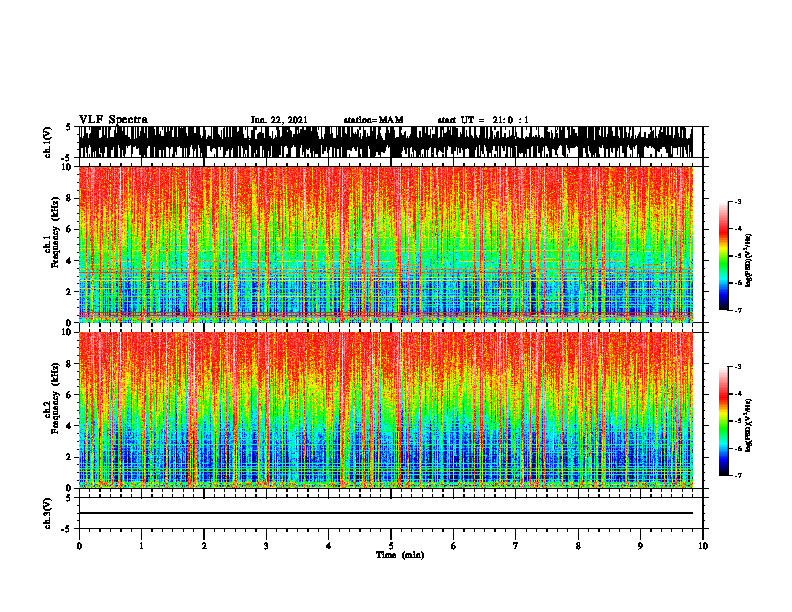Viewport: 792px width, 612px height.
Task: Click the flat ch.3 voltage trace line
Action: [x=385, y=513]
